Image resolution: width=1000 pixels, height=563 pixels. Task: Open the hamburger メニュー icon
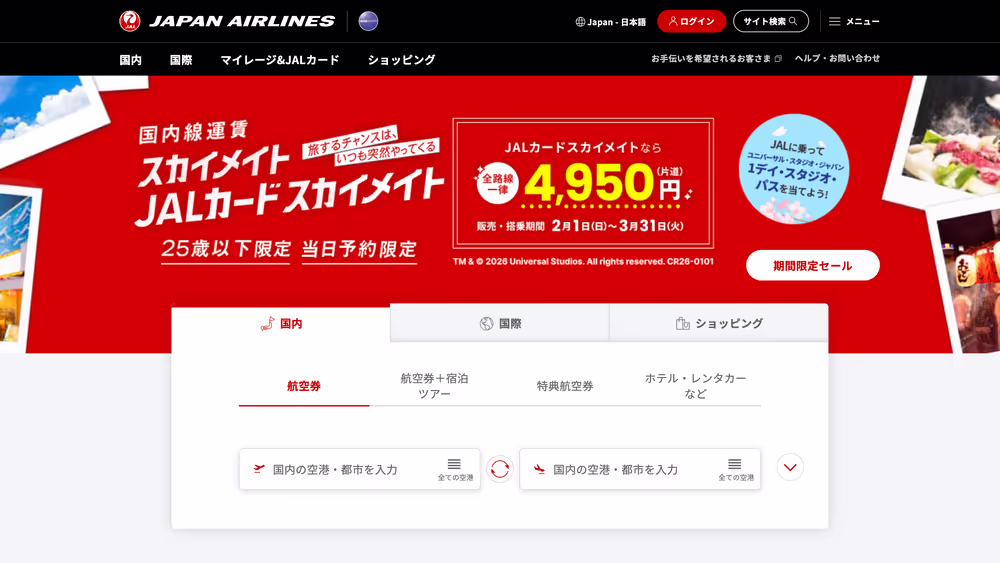pos(834,21)
